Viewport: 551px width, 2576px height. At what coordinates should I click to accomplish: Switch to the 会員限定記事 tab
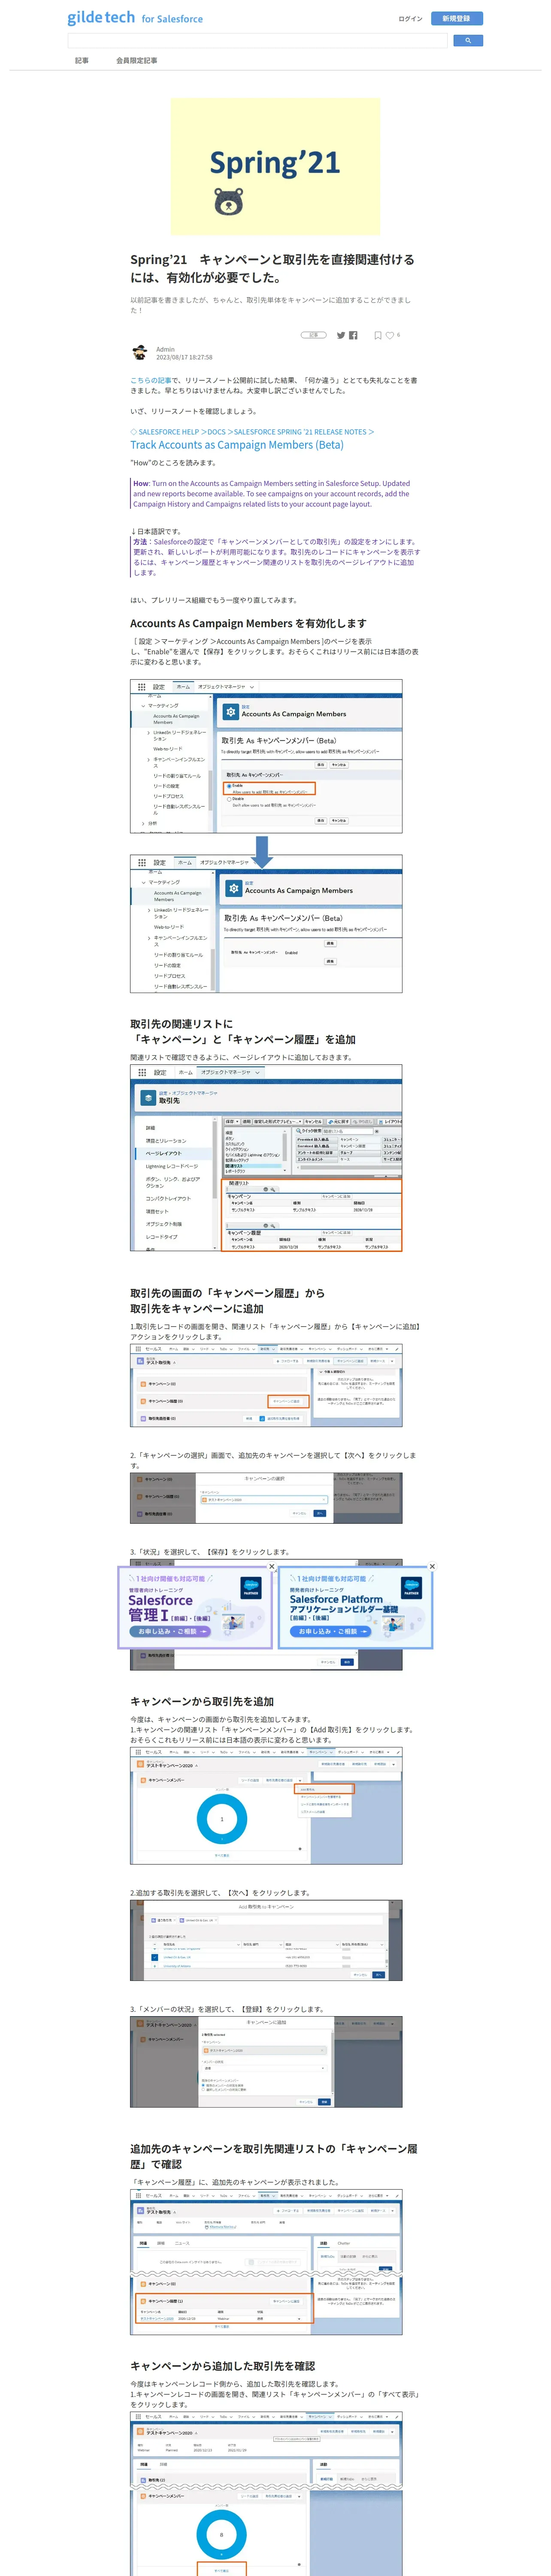point(137,61)
